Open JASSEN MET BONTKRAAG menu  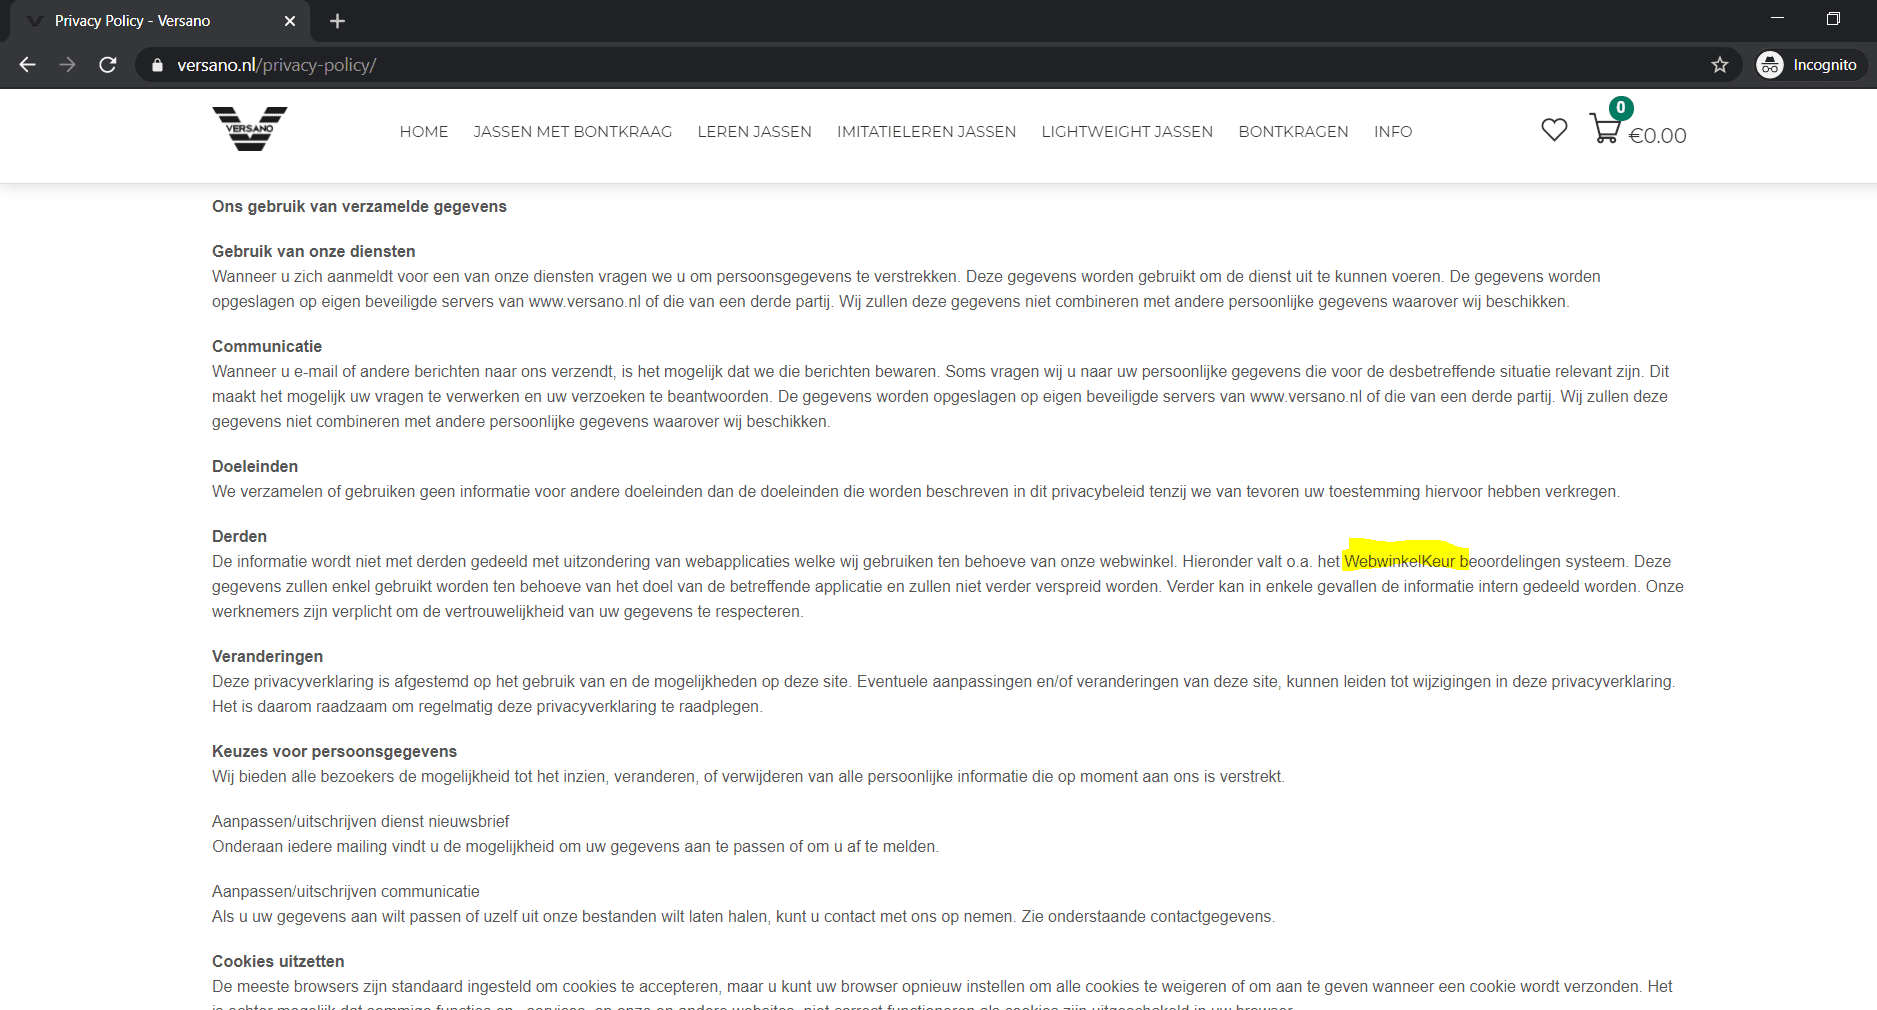click(x=572, y=132)
